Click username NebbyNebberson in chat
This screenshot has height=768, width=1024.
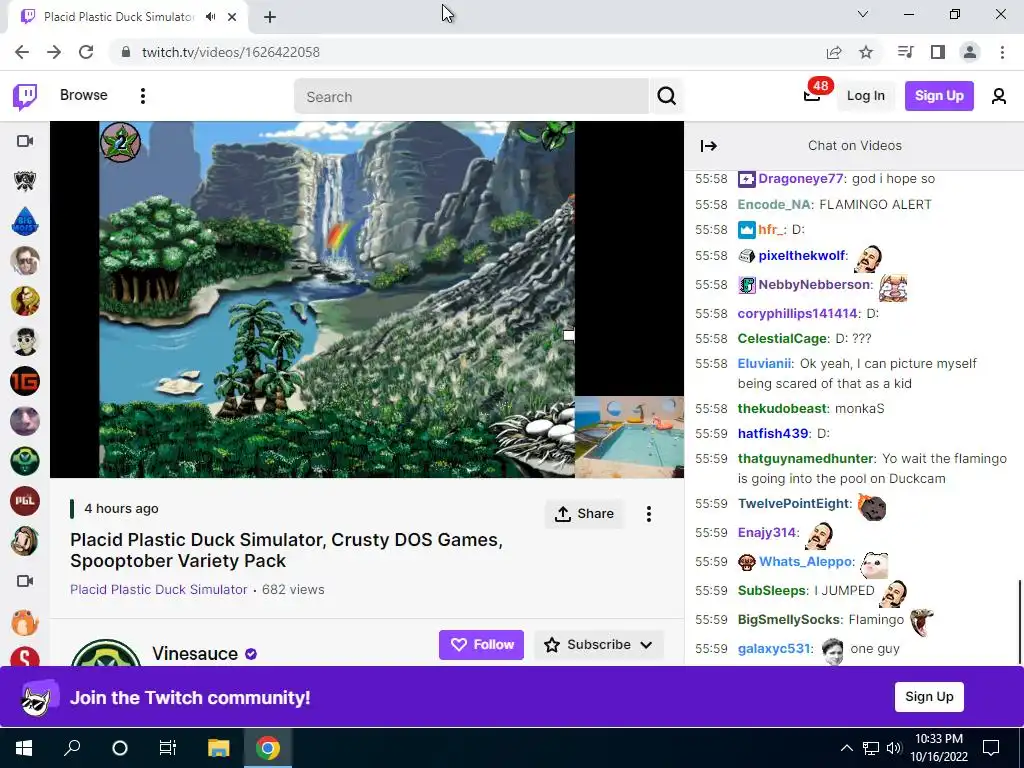point(814,285)
